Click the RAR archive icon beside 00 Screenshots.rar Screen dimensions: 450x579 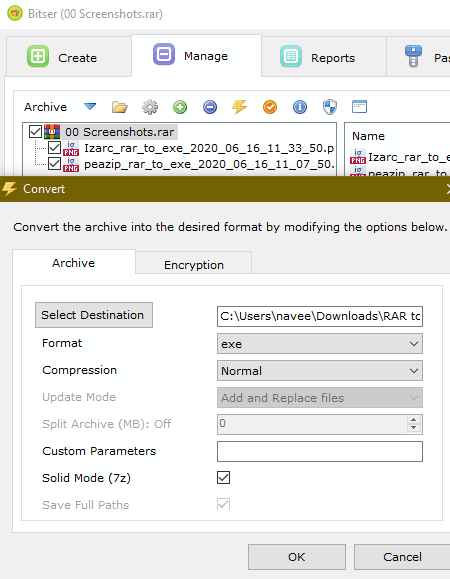(x=52, y=132)
